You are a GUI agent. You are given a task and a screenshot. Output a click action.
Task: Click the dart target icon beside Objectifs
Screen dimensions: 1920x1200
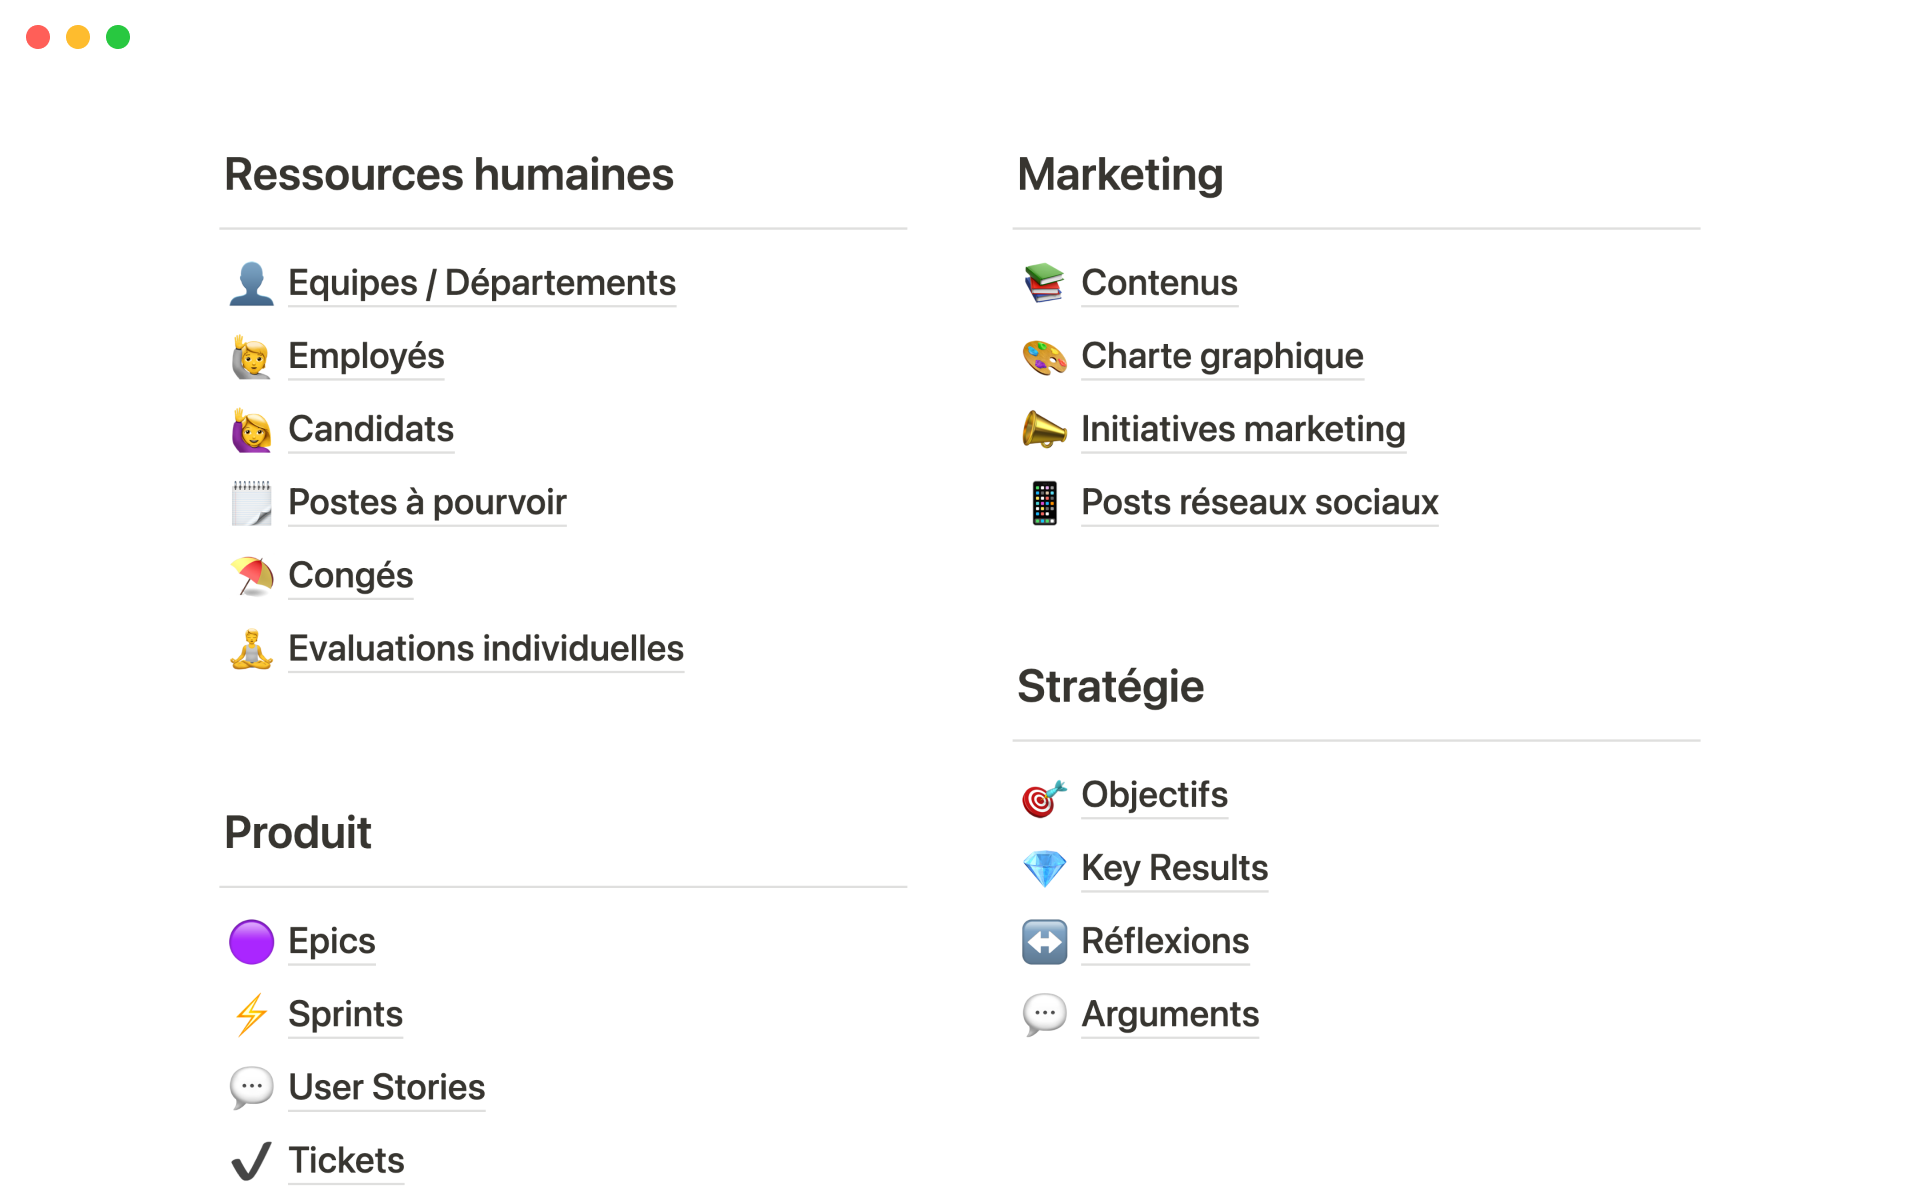tap(1044, 797)
